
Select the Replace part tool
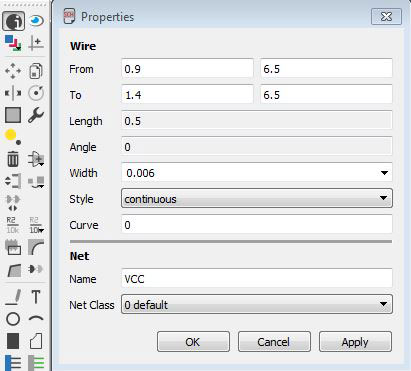point(36,182)
